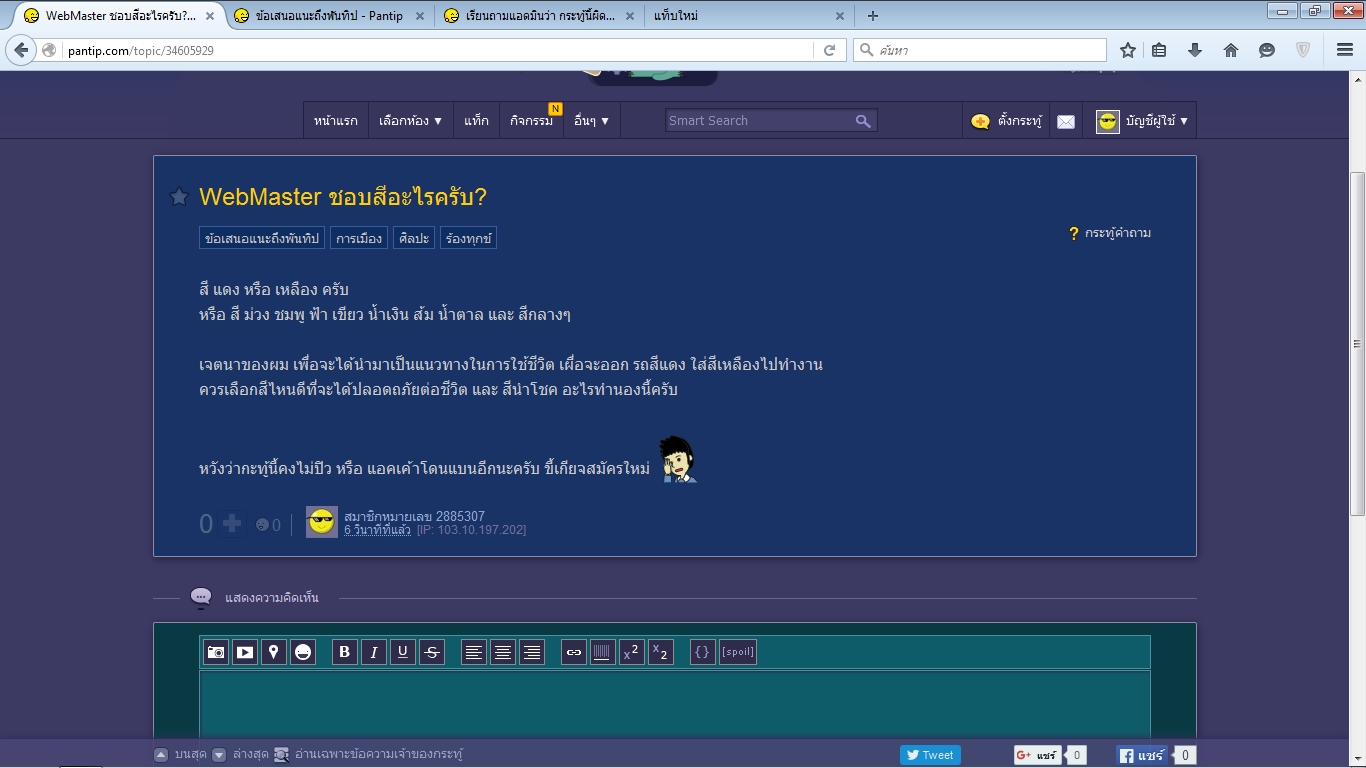
Task: Open the ร้องทุกข์ tag
Action: (x=468, y=238)
